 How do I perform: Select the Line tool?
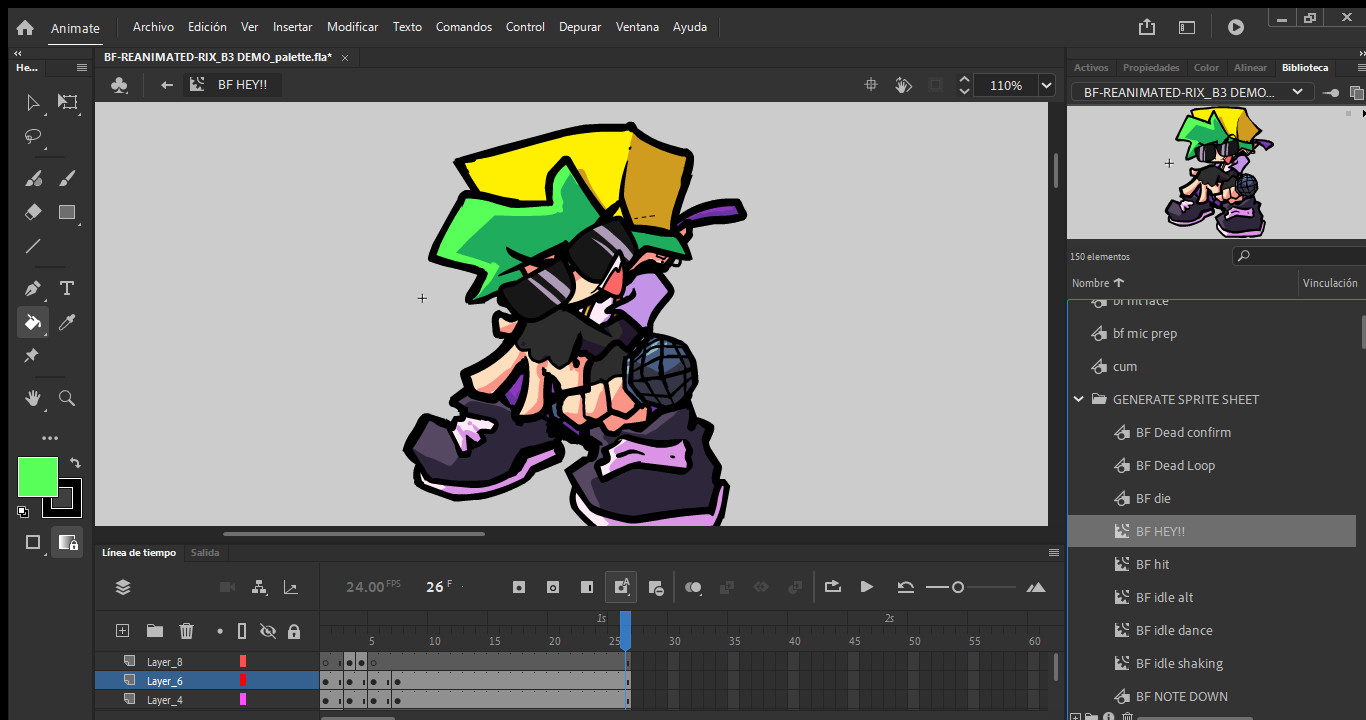(x=33, y=246)
